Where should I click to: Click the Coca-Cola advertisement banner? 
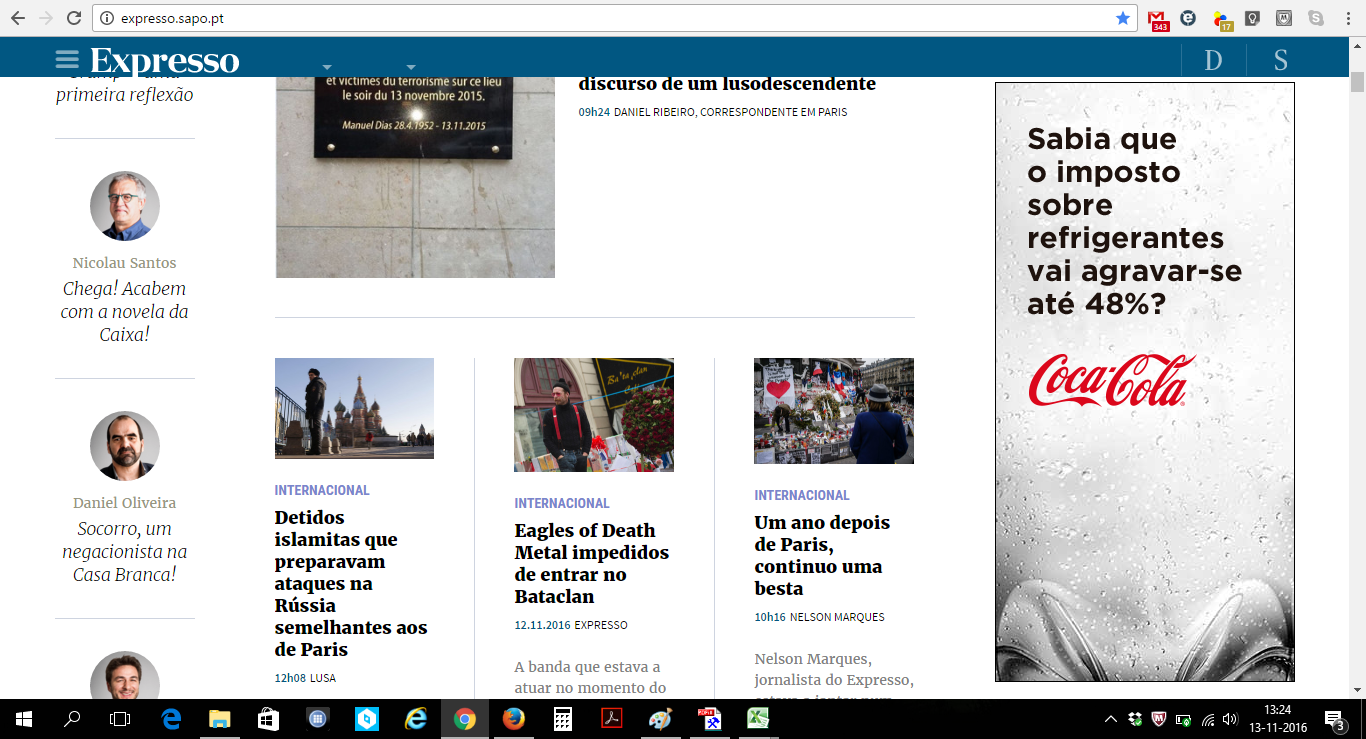1145,382
